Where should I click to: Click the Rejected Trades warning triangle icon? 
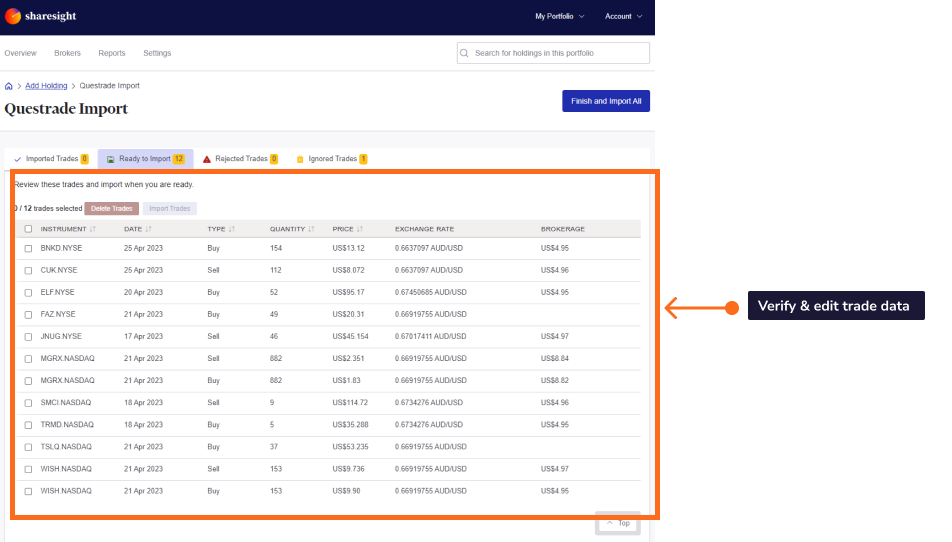207,159
